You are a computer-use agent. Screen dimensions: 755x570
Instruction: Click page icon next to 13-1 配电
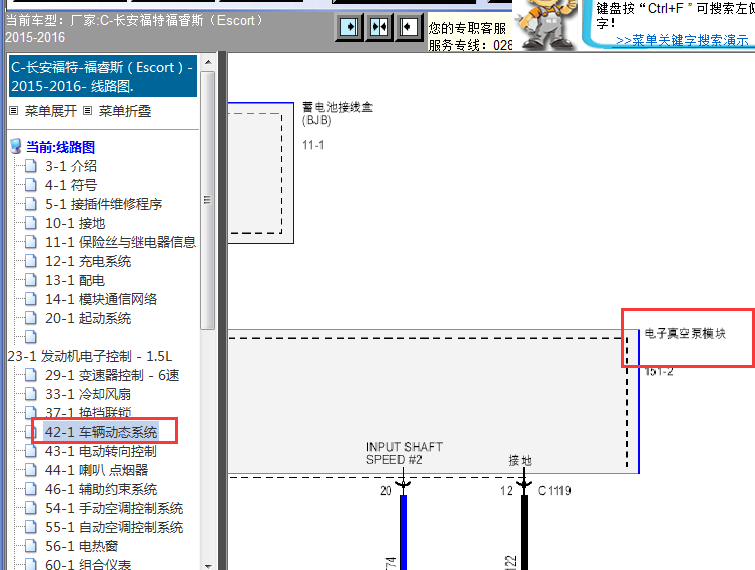click(31, 280)
